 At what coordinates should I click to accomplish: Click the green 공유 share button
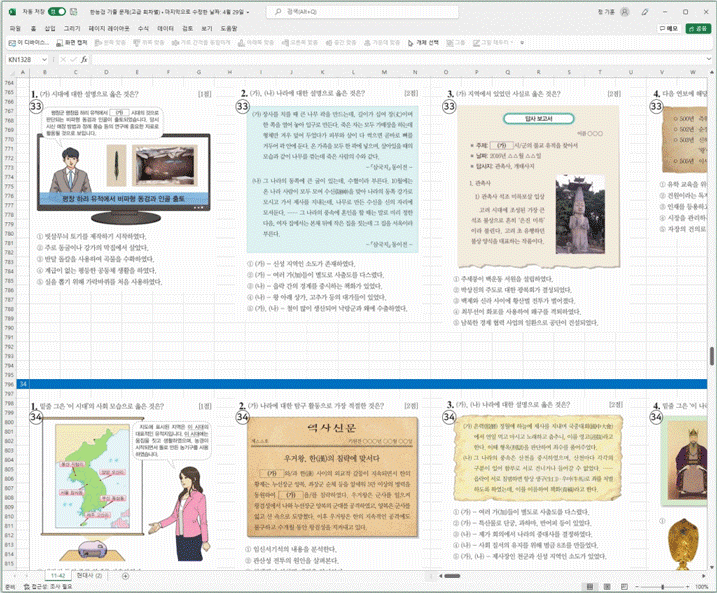[698, 28]
